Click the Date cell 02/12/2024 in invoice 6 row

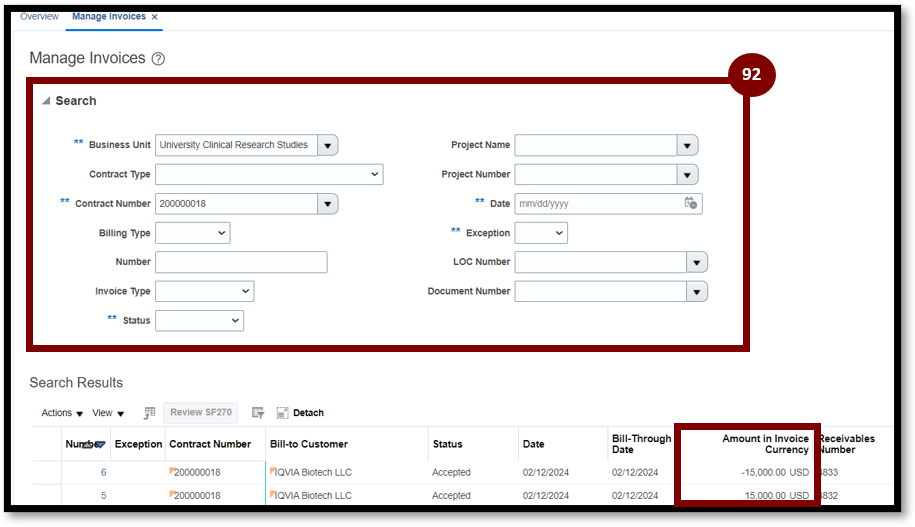click(x=546, y=473)
